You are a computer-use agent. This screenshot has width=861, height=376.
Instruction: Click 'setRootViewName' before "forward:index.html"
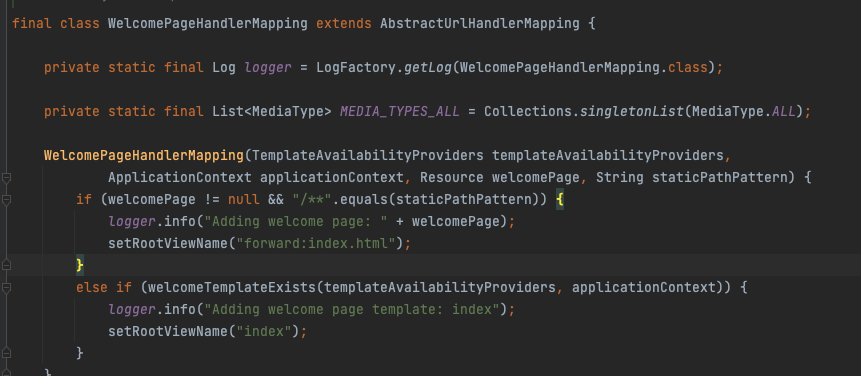click(167, 243)
